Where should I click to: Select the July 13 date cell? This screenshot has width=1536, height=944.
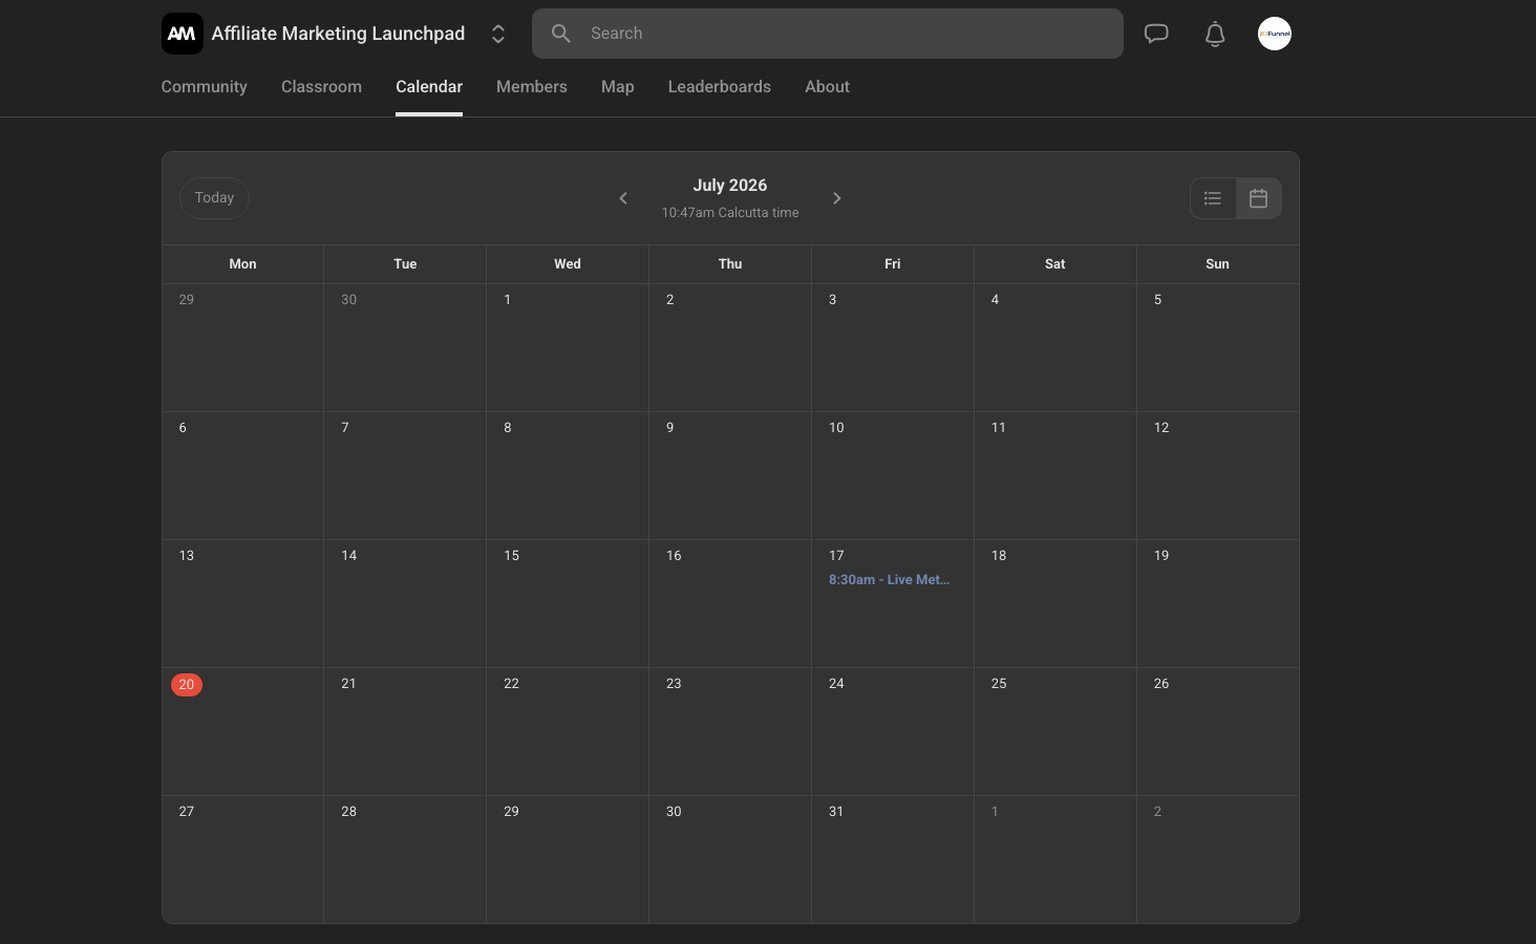[x=243, y=604]
